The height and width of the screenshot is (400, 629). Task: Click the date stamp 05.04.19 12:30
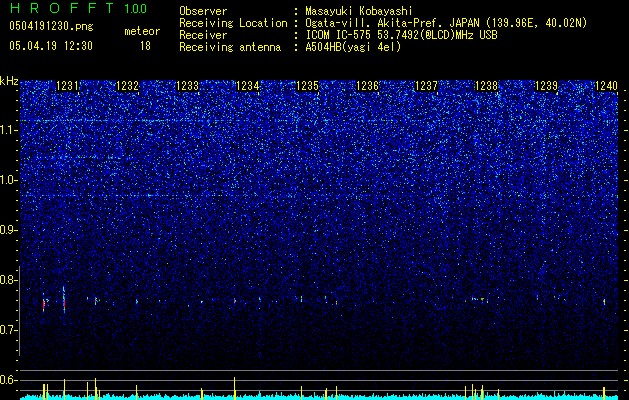click(x=51, y=46)
